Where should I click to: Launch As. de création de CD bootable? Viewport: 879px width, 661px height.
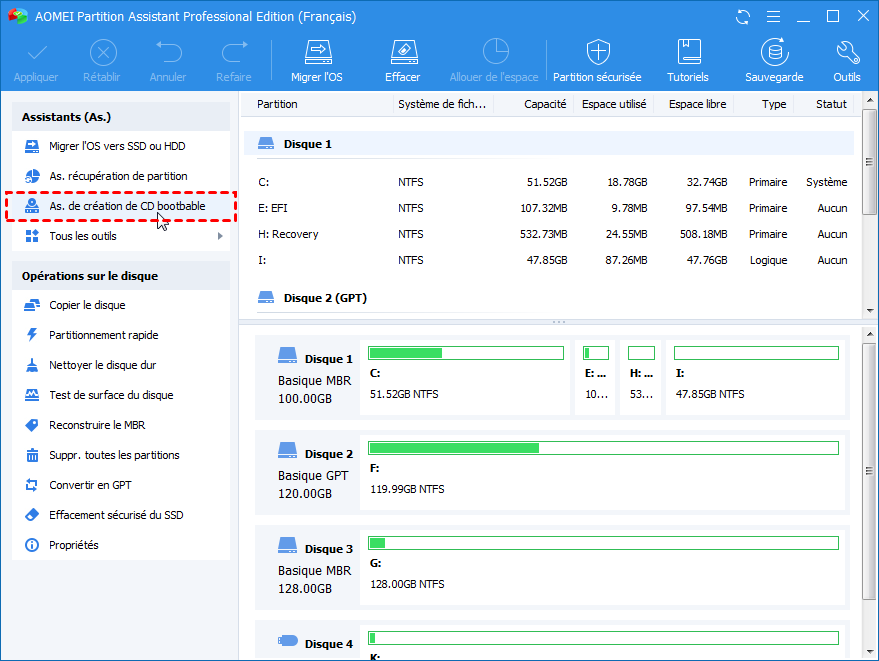(127, 206)
